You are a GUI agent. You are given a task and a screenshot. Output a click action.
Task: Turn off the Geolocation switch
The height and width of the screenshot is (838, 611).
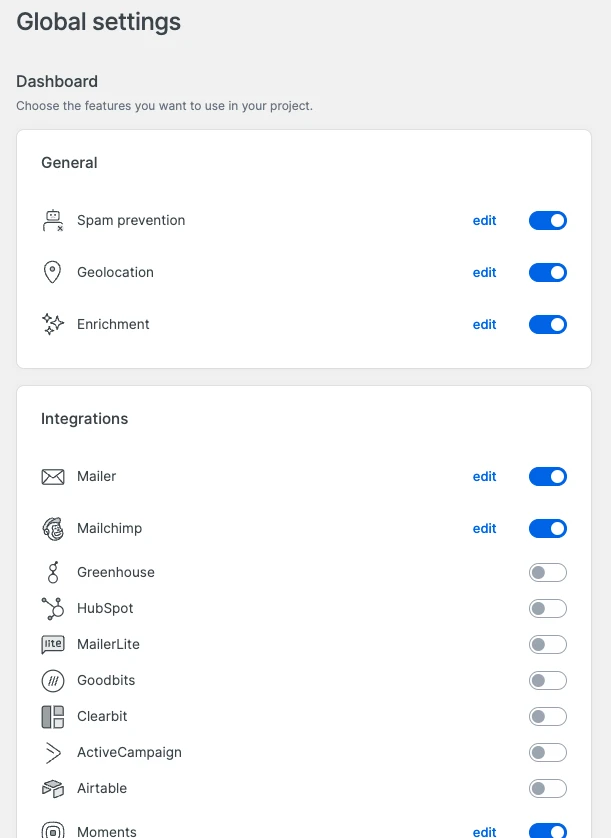[x=547, y=272]
